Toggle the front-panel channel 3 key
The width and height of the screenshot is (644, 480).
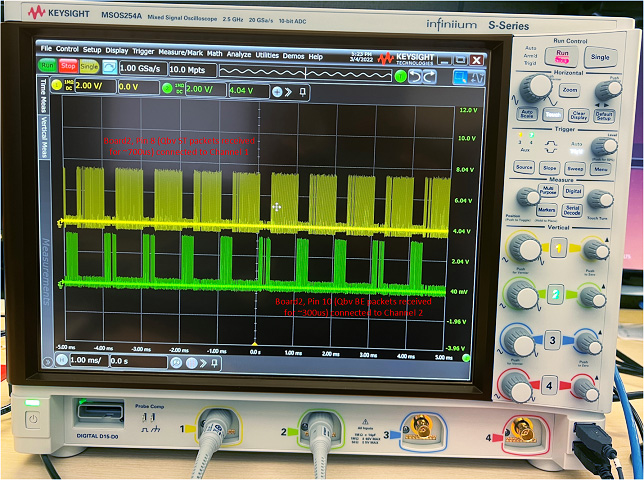pos(552,340)
